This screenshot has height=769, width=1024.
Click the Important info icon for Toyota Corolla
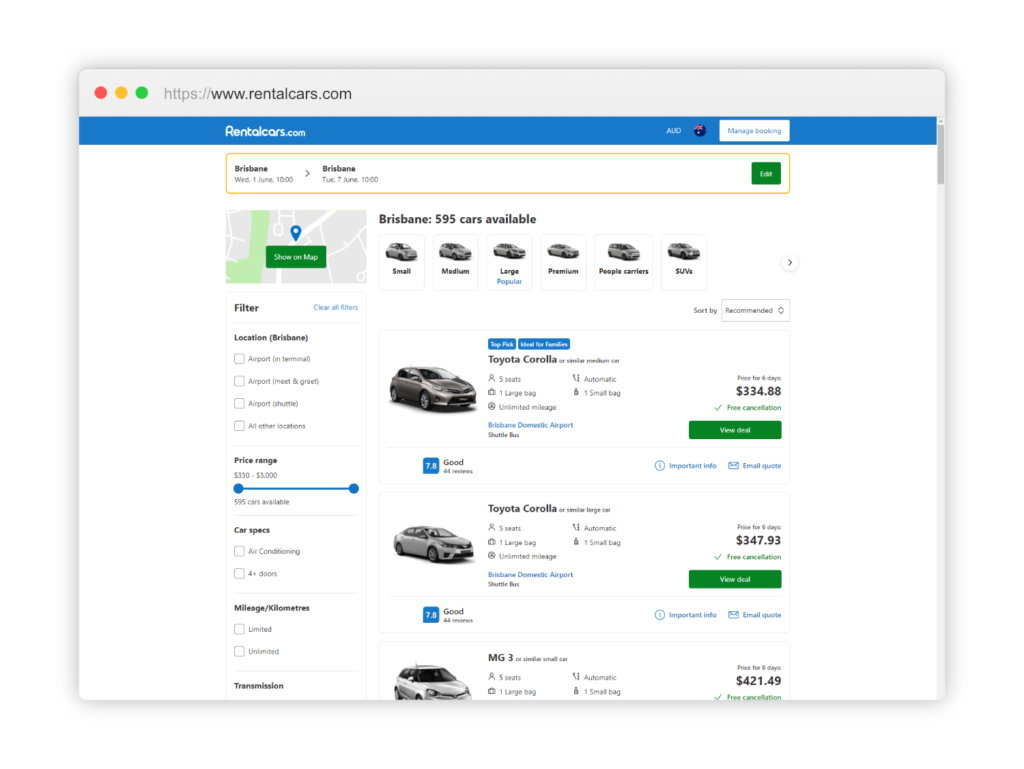coord(659,465)
